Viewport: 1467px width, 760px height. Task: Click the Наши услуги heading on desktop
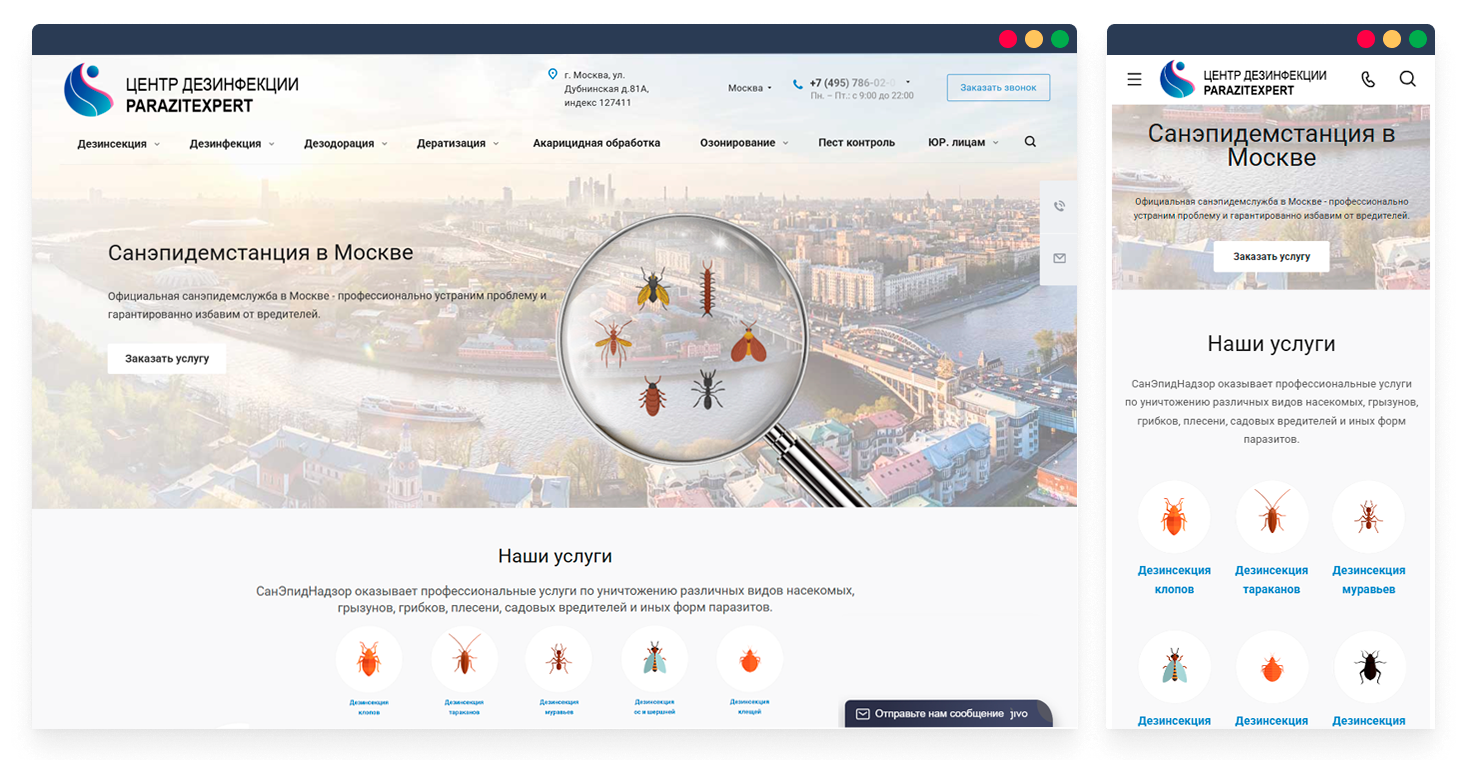555,556
